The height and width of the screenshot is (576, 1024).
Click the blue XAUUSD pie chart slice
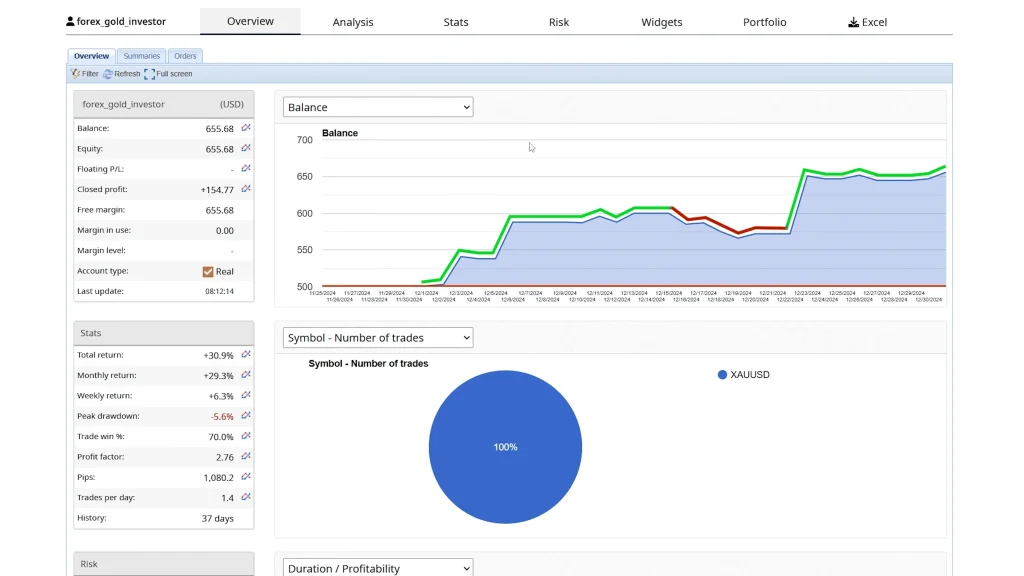click(x=505, y=447)
